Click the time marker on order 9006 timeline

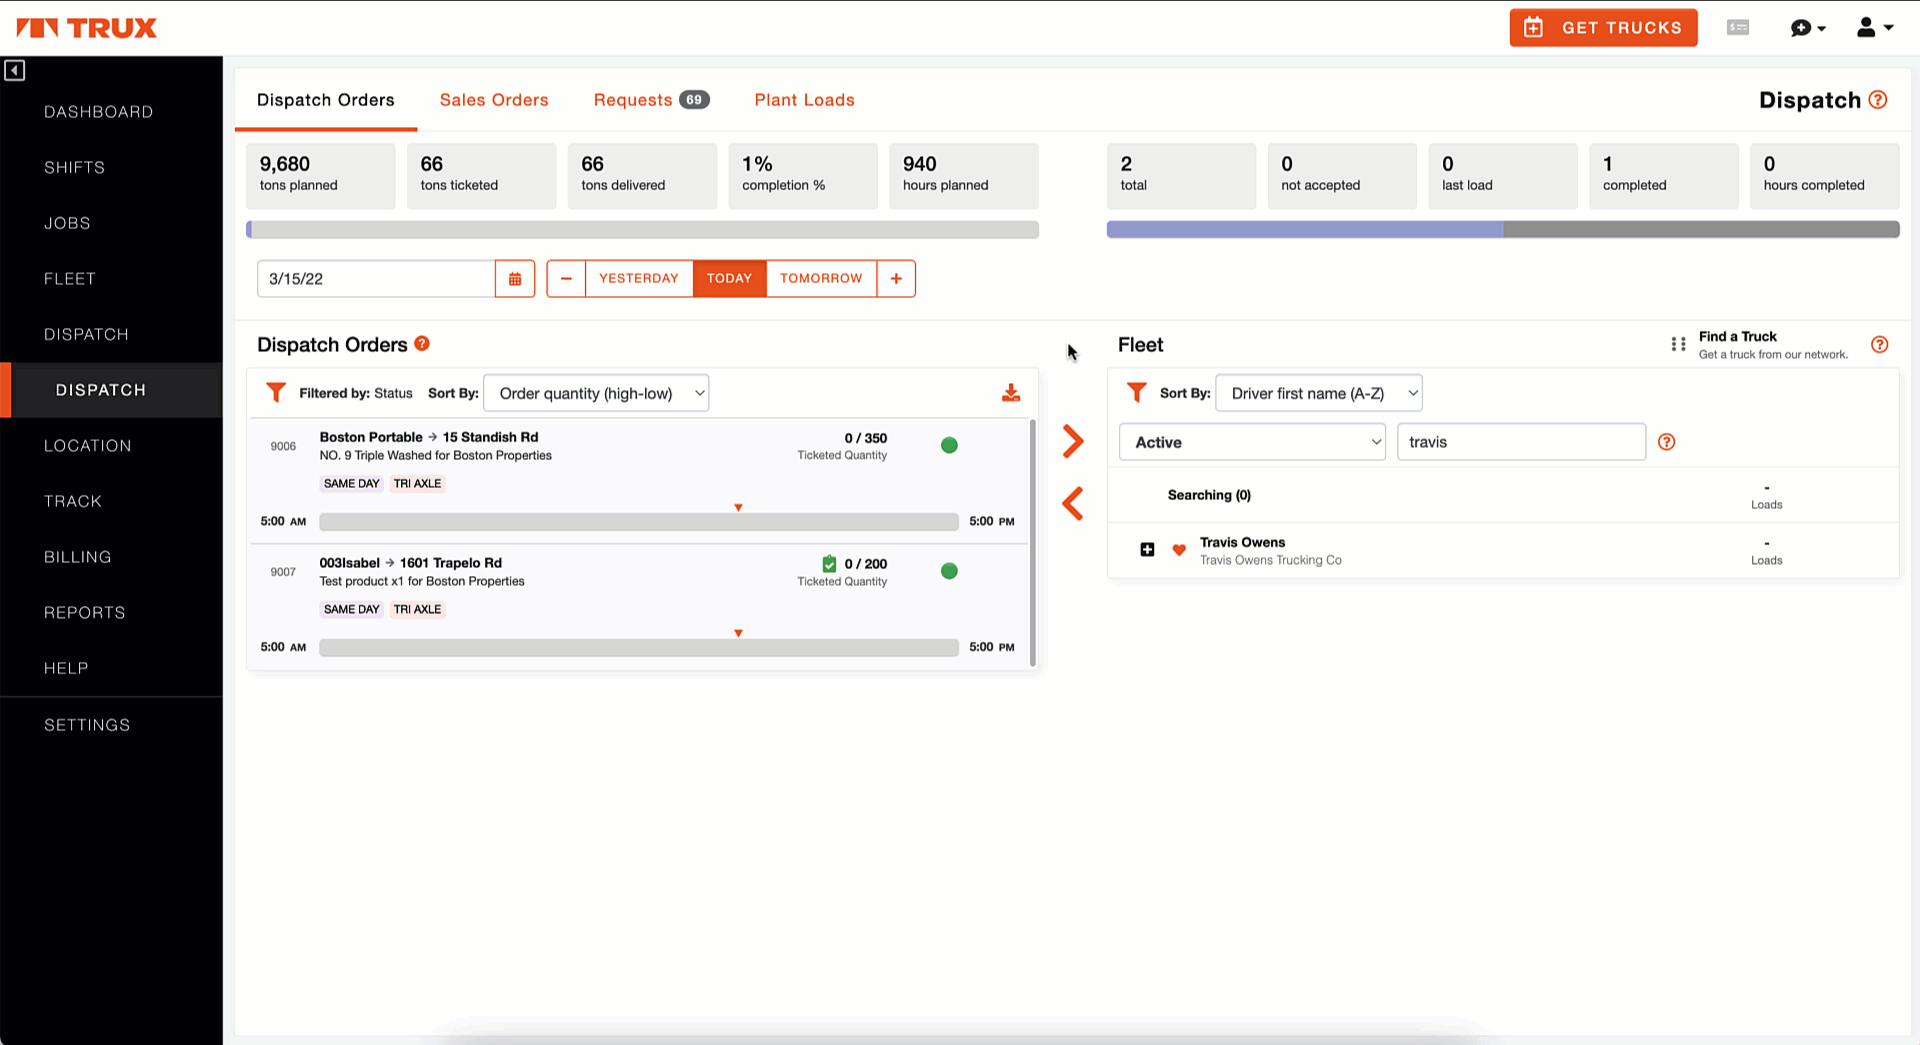[738, 508]
